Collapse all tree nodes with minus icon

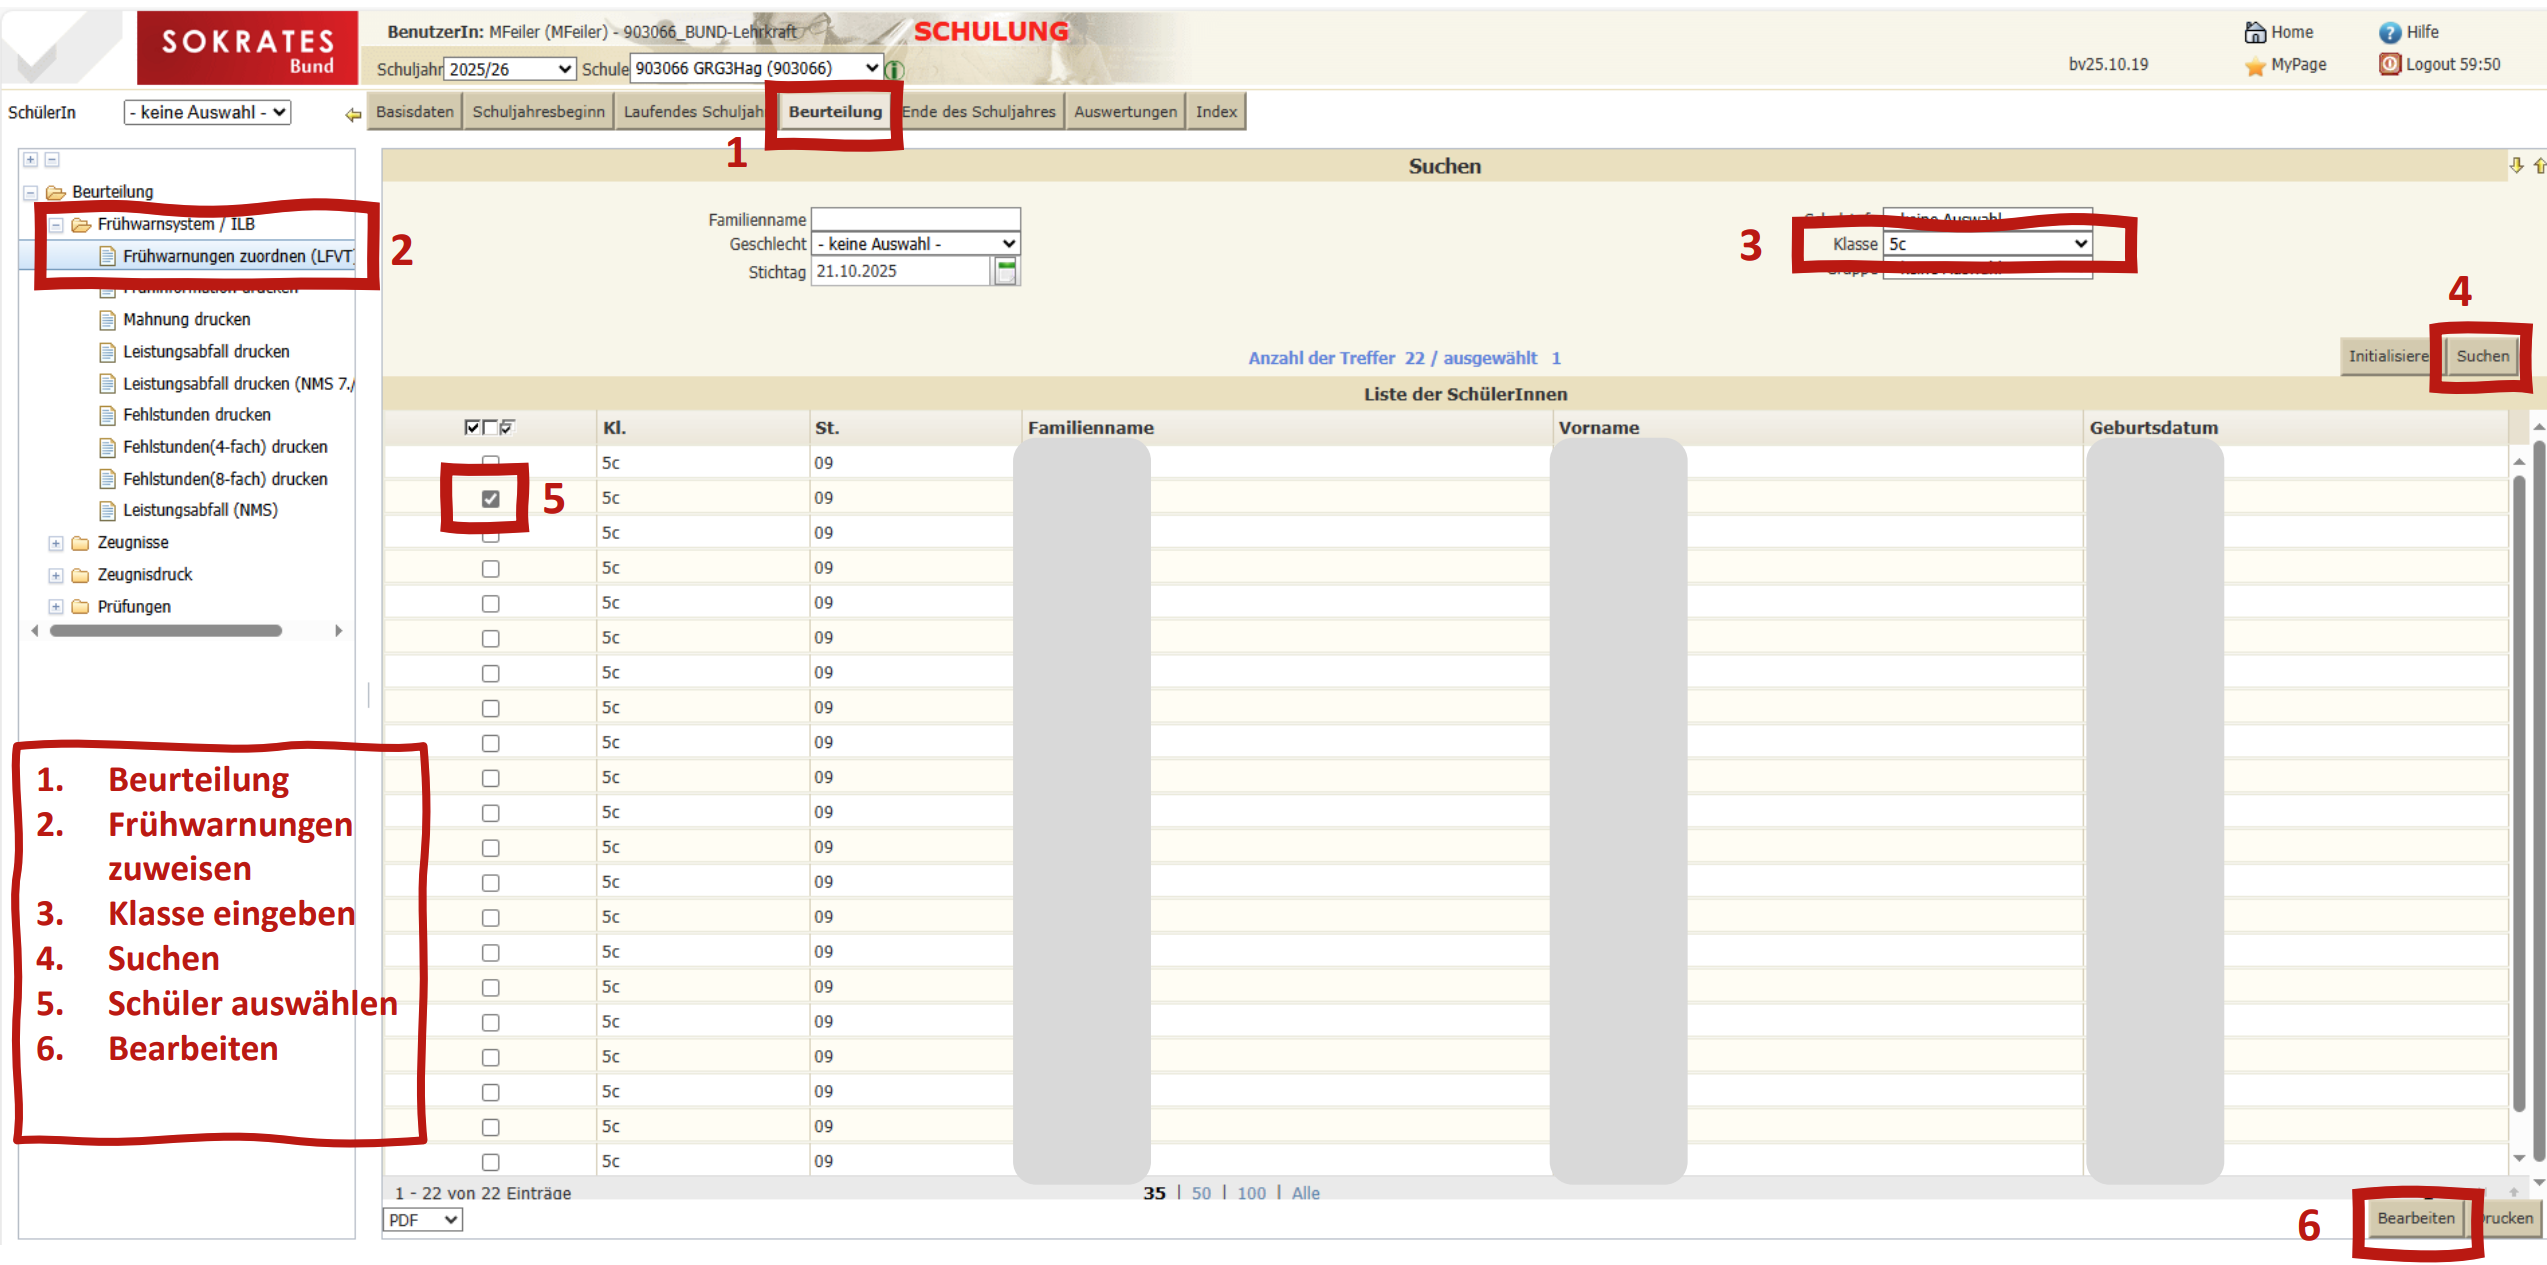[52, 159]
